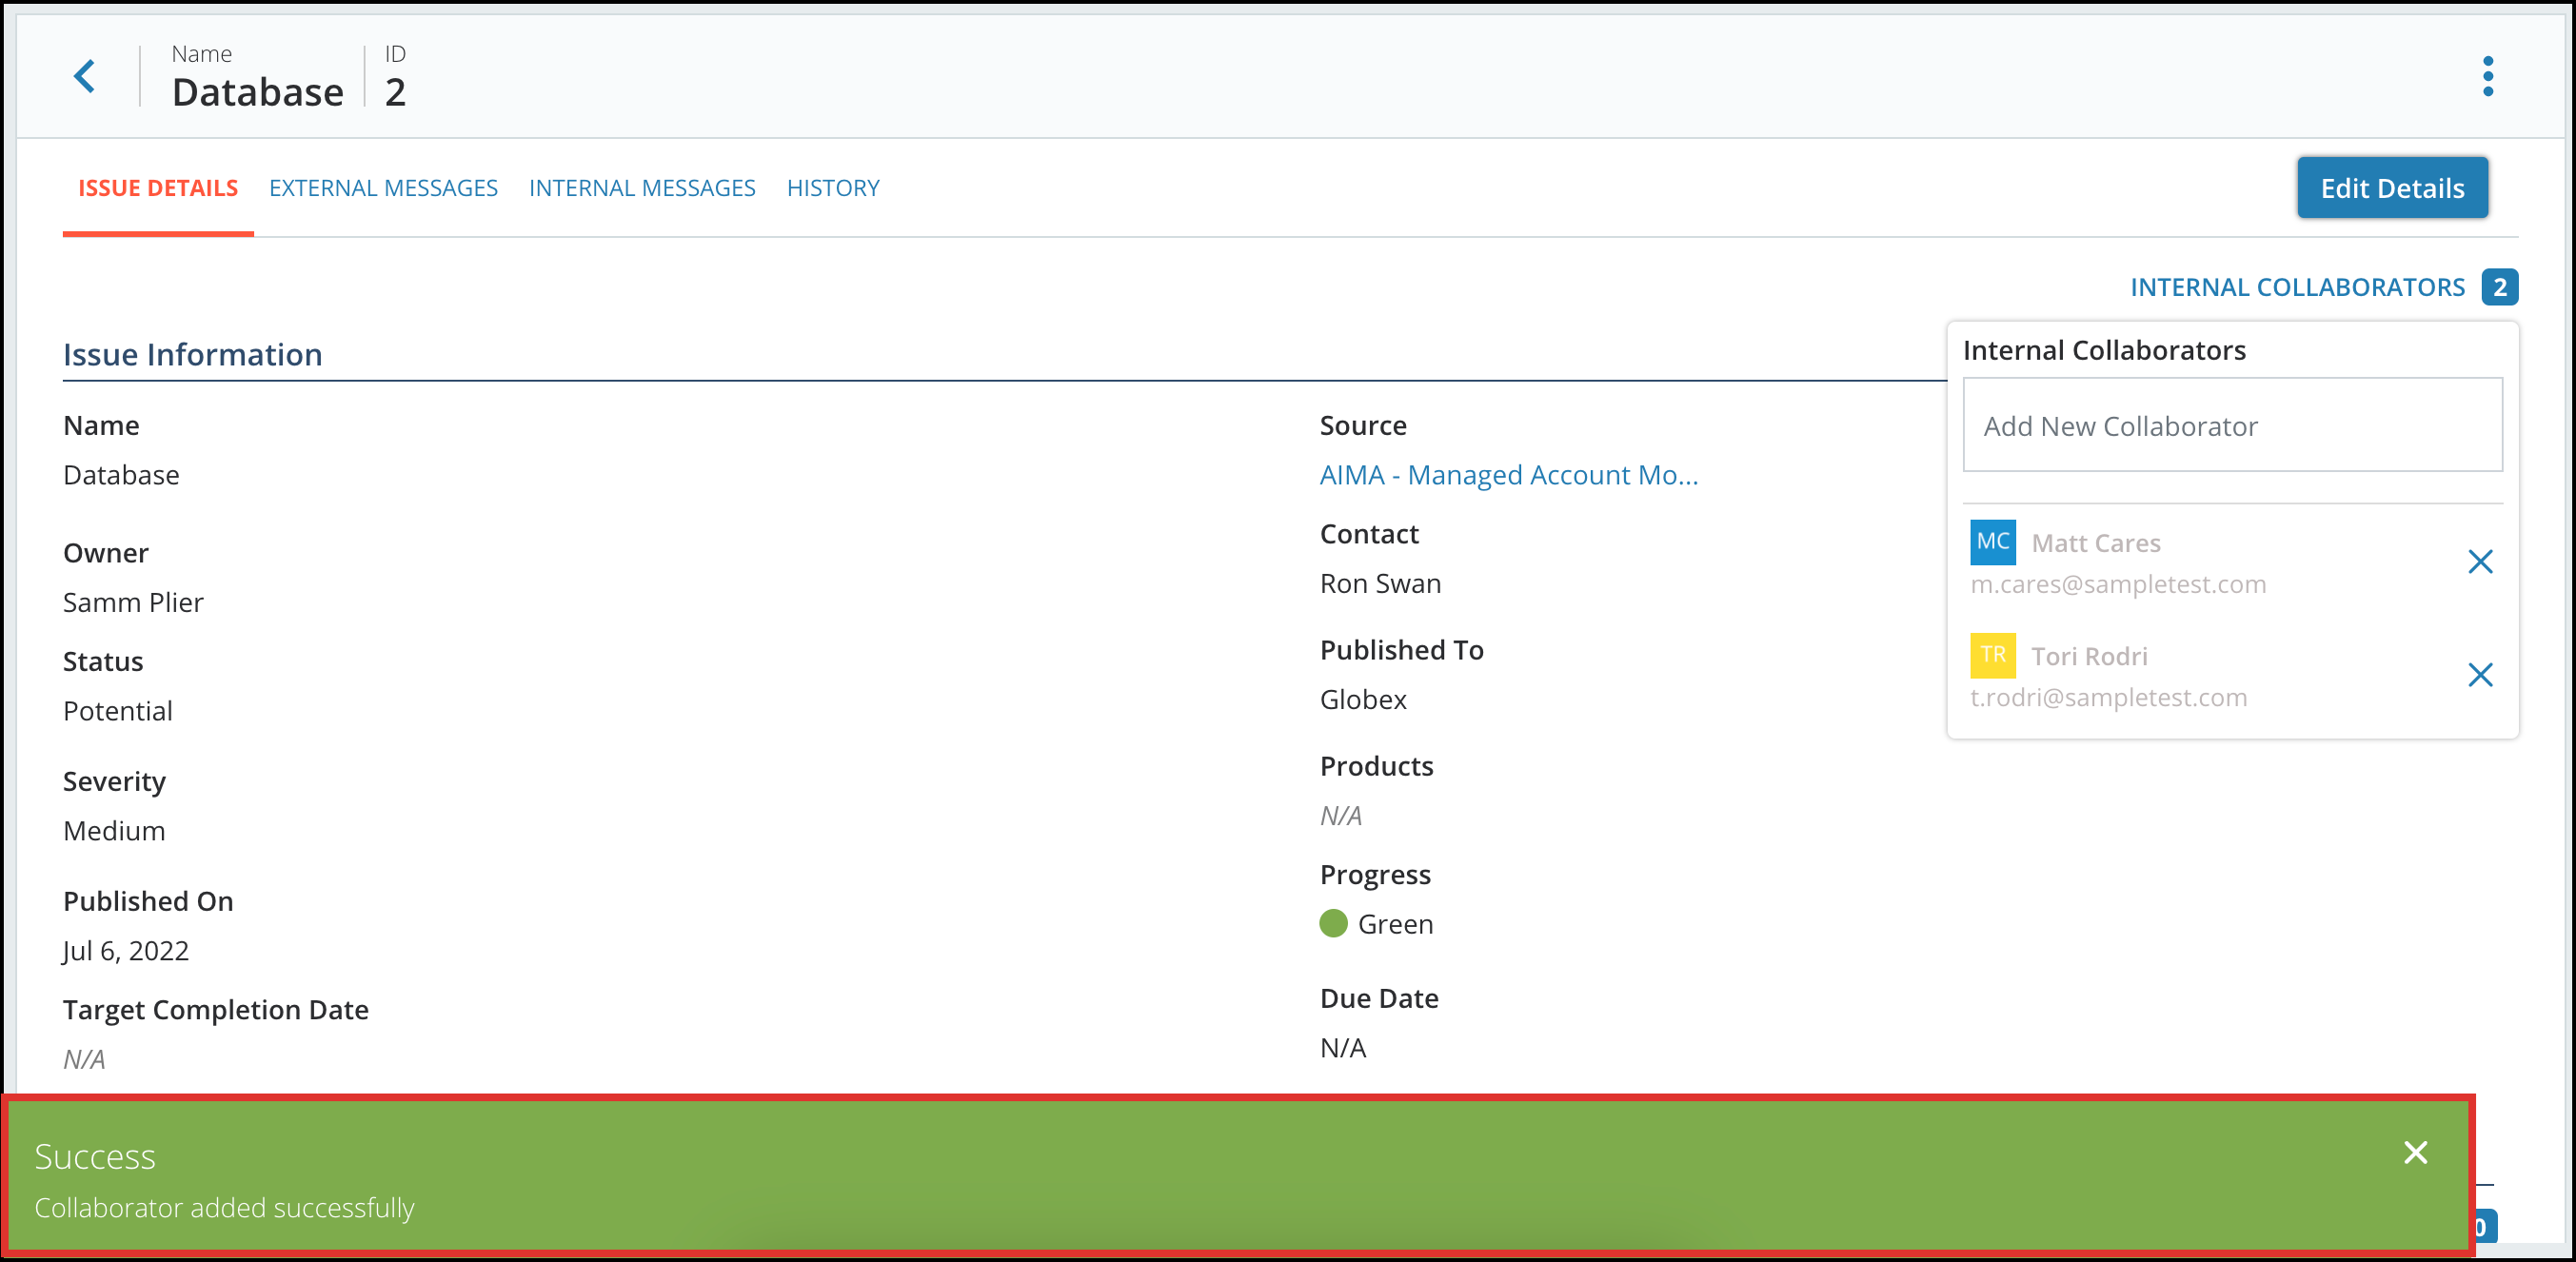The width and height of the screenshot is (2576, 1262).
Task: Click the Edit Details button
Action: click(2392, 188)
